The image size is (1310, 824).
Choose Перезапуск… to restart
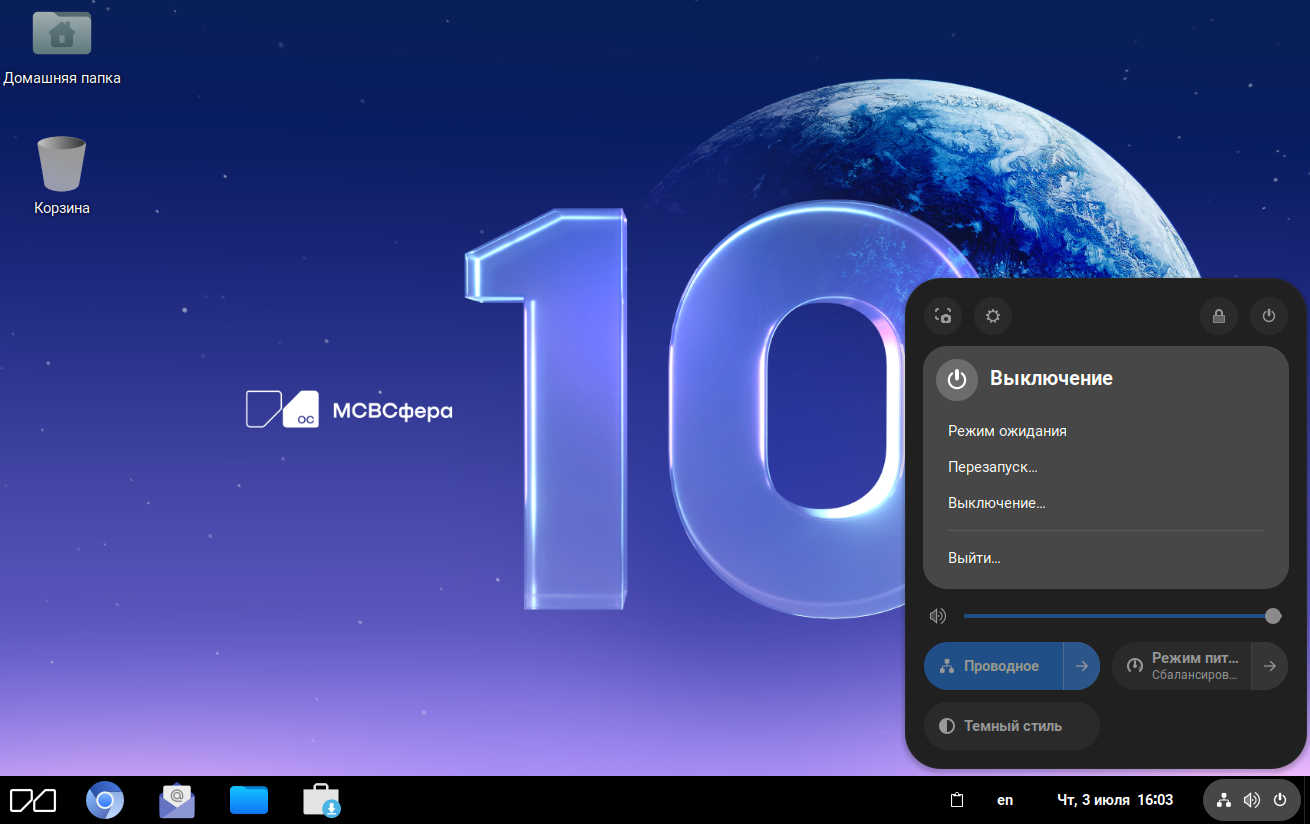pyautogui.click(x=992, y=467)
